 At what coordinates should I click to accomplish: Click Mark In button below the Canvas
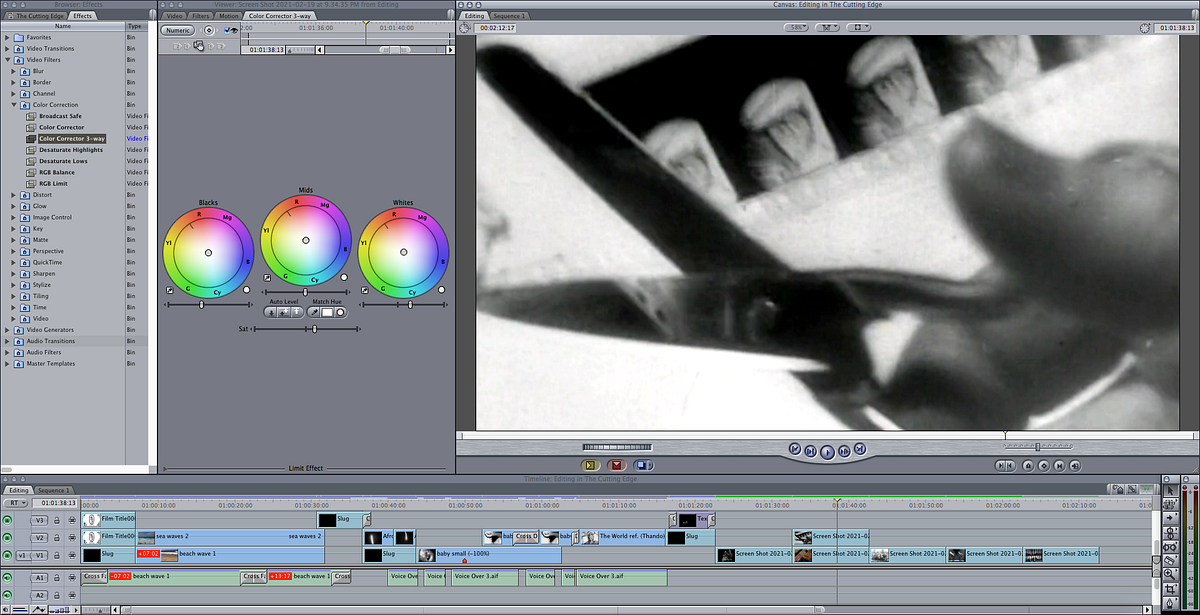[1002, 465]
